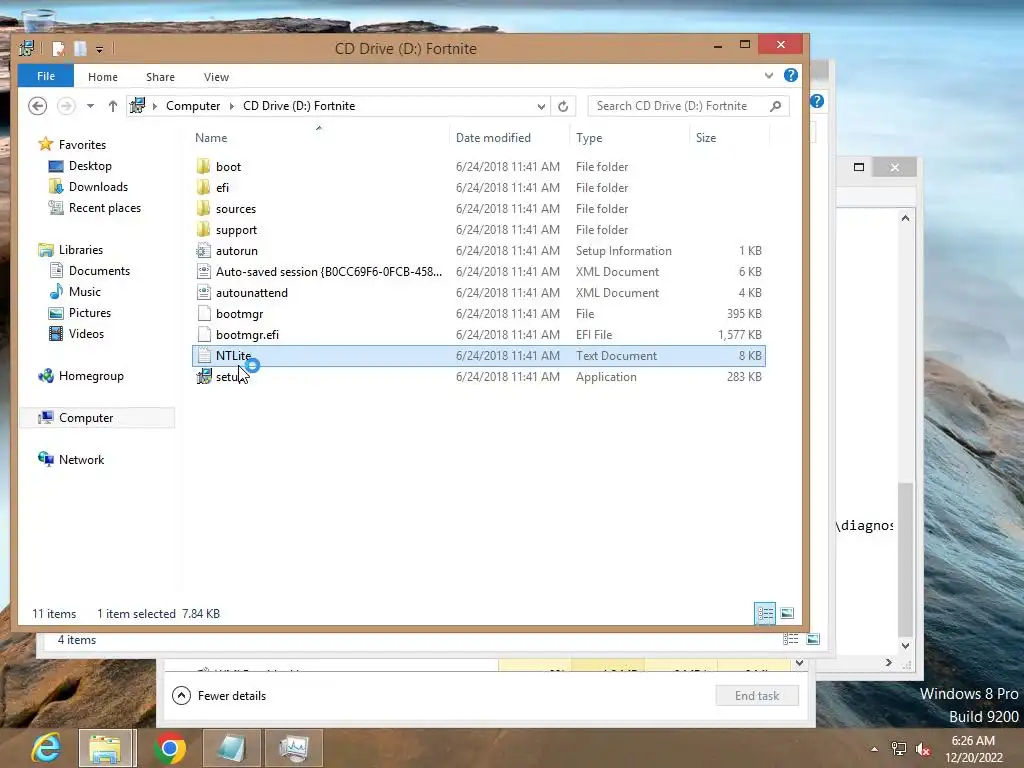1024x768 pixels.
Task: Open the Customize Quick Access Toolbar dropdown
Action: point(99,49)
